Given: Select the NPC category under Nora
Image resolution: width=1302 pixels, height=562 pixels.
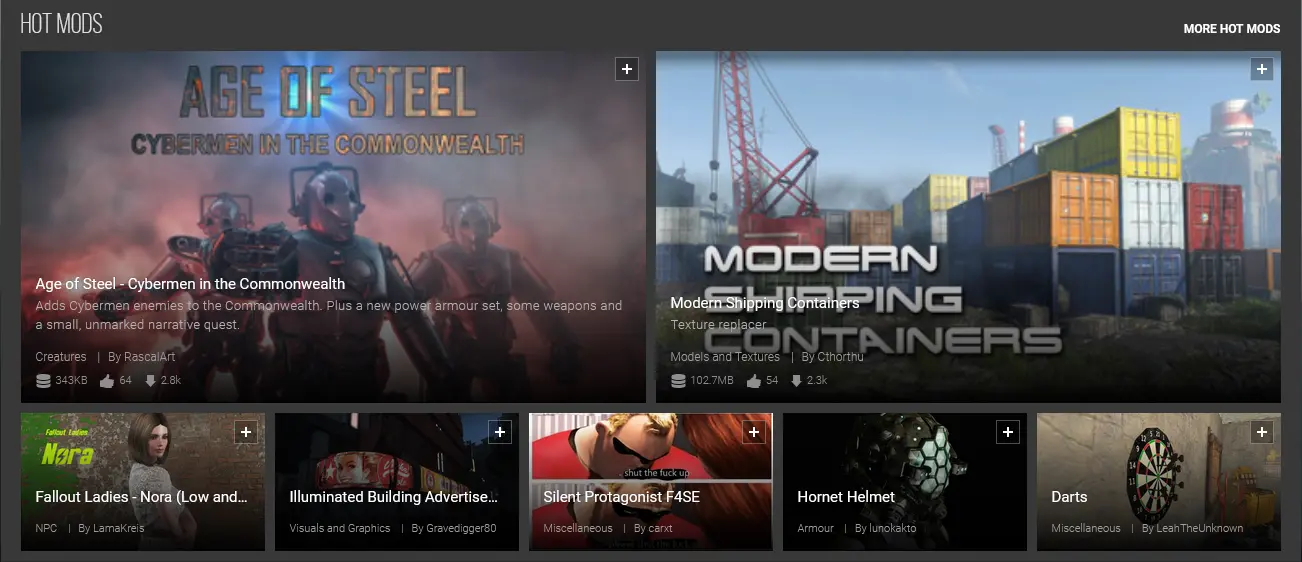Looking at the screenshot, I should [x=46, y=528].
